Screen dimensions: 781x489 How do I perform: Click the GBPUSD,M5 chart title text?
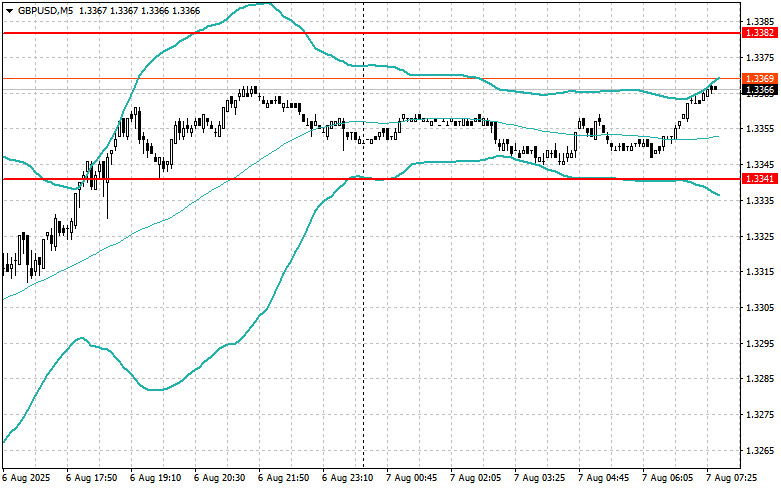(x=45, y=11)
